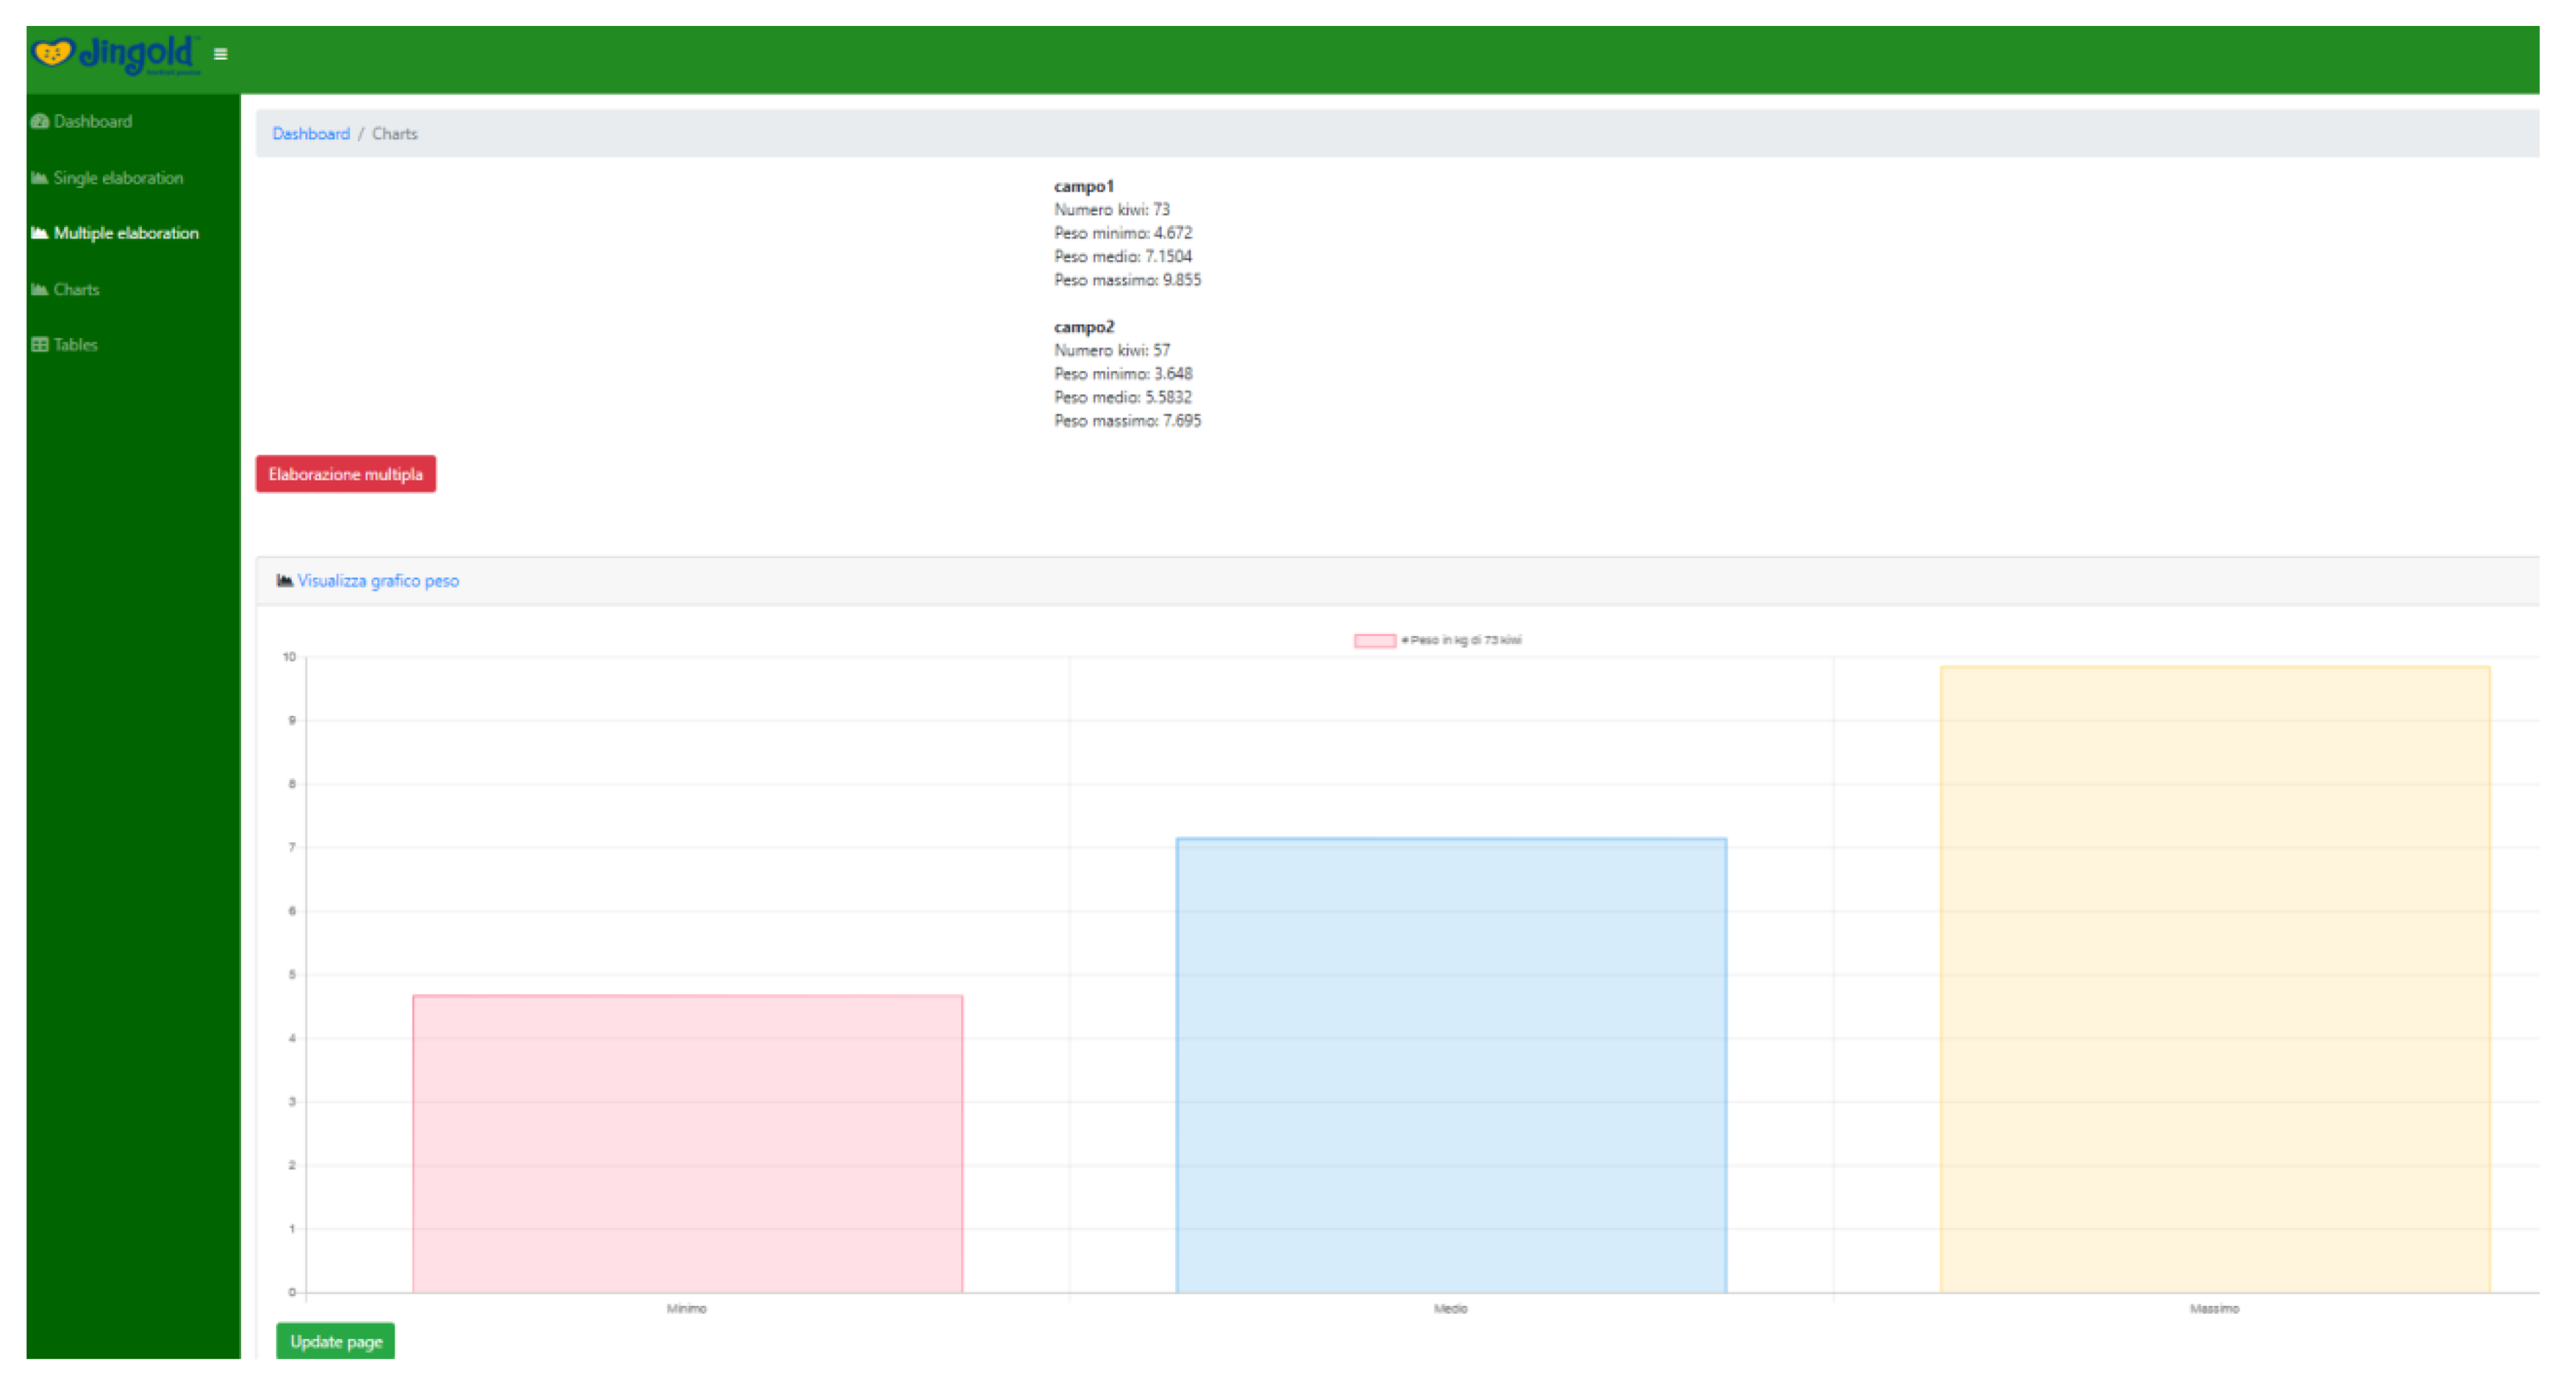Image resolution: width=2576 pixels, height=1383 pixels.
Task: Click the Single elaboration chart icon
Action: coord(40,178)
